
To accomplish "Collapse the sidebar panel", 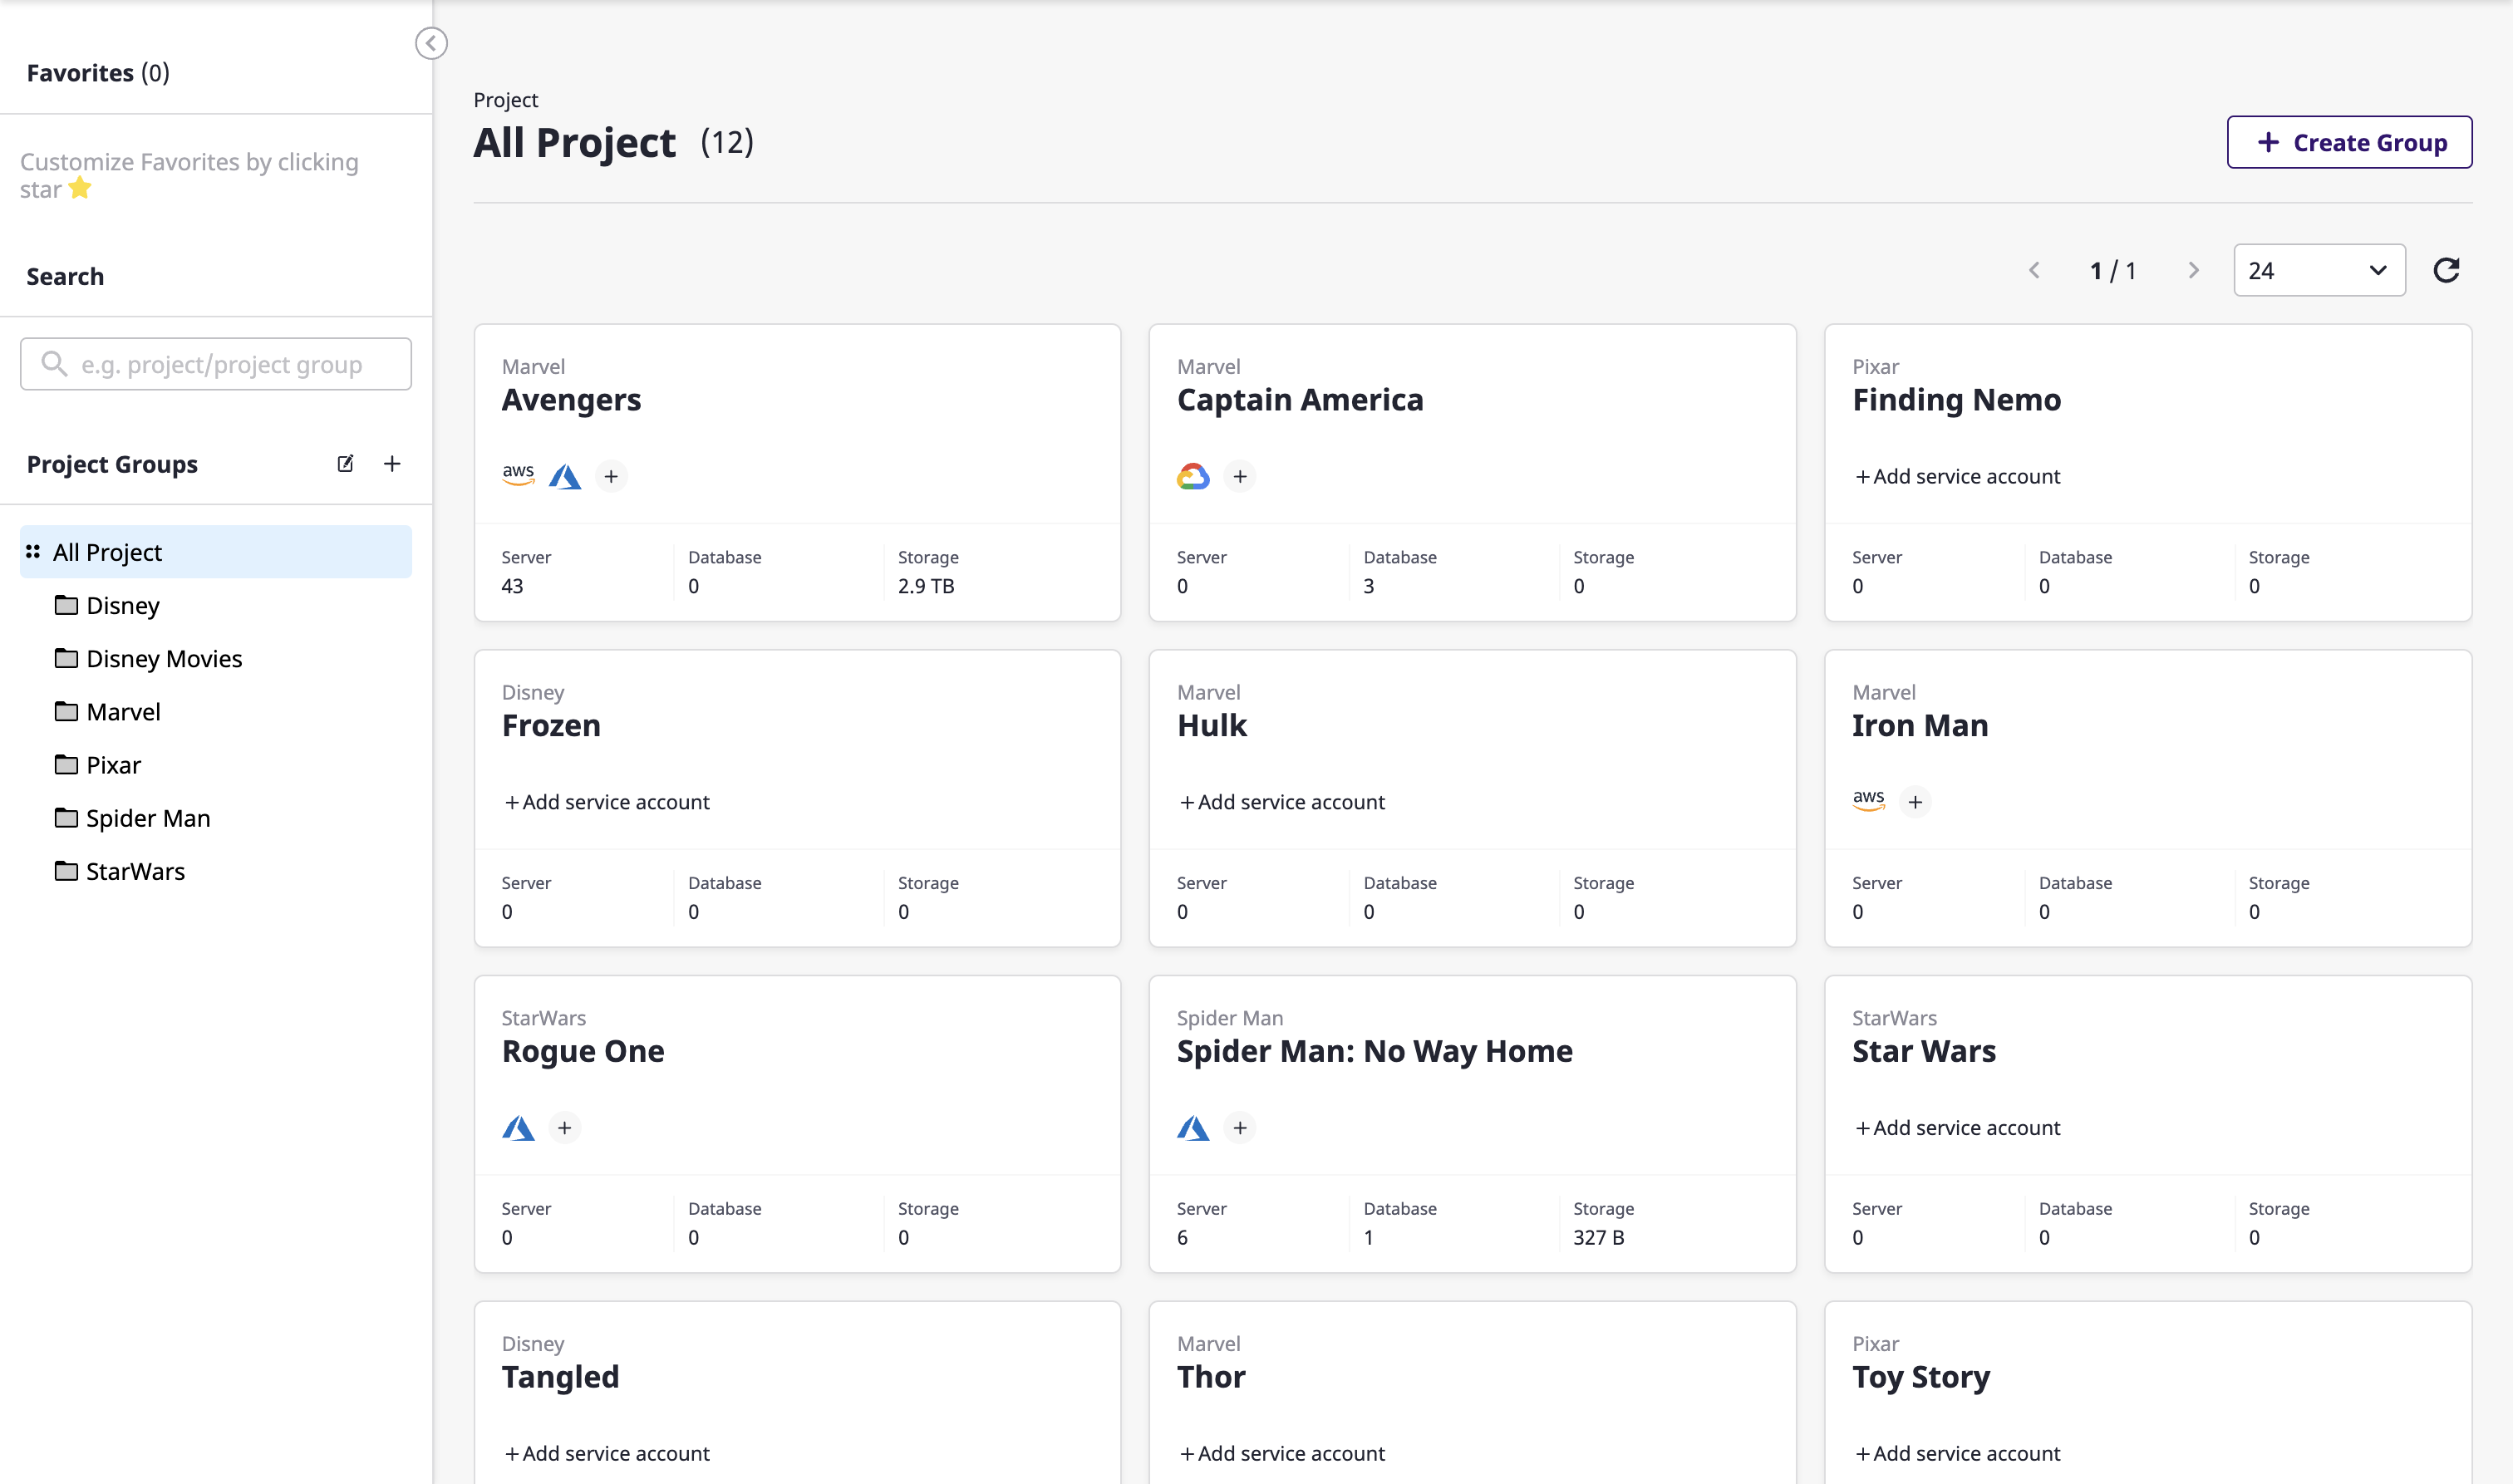I will coord(431,43).
